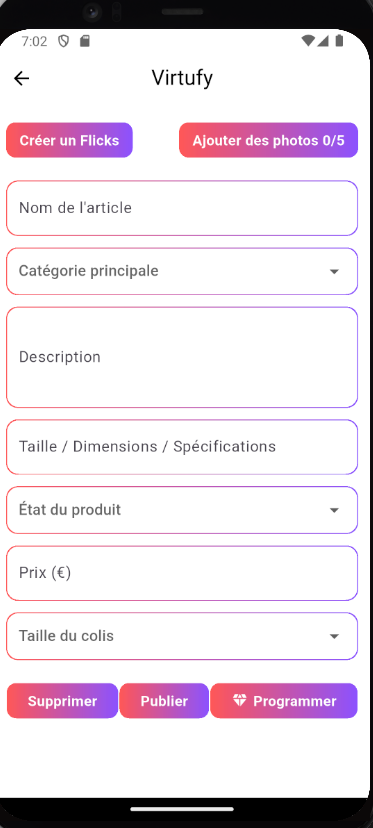Viewport: 373px width, 828px height.
Task: Tap the battery icon in status bar
Action: 339,41
